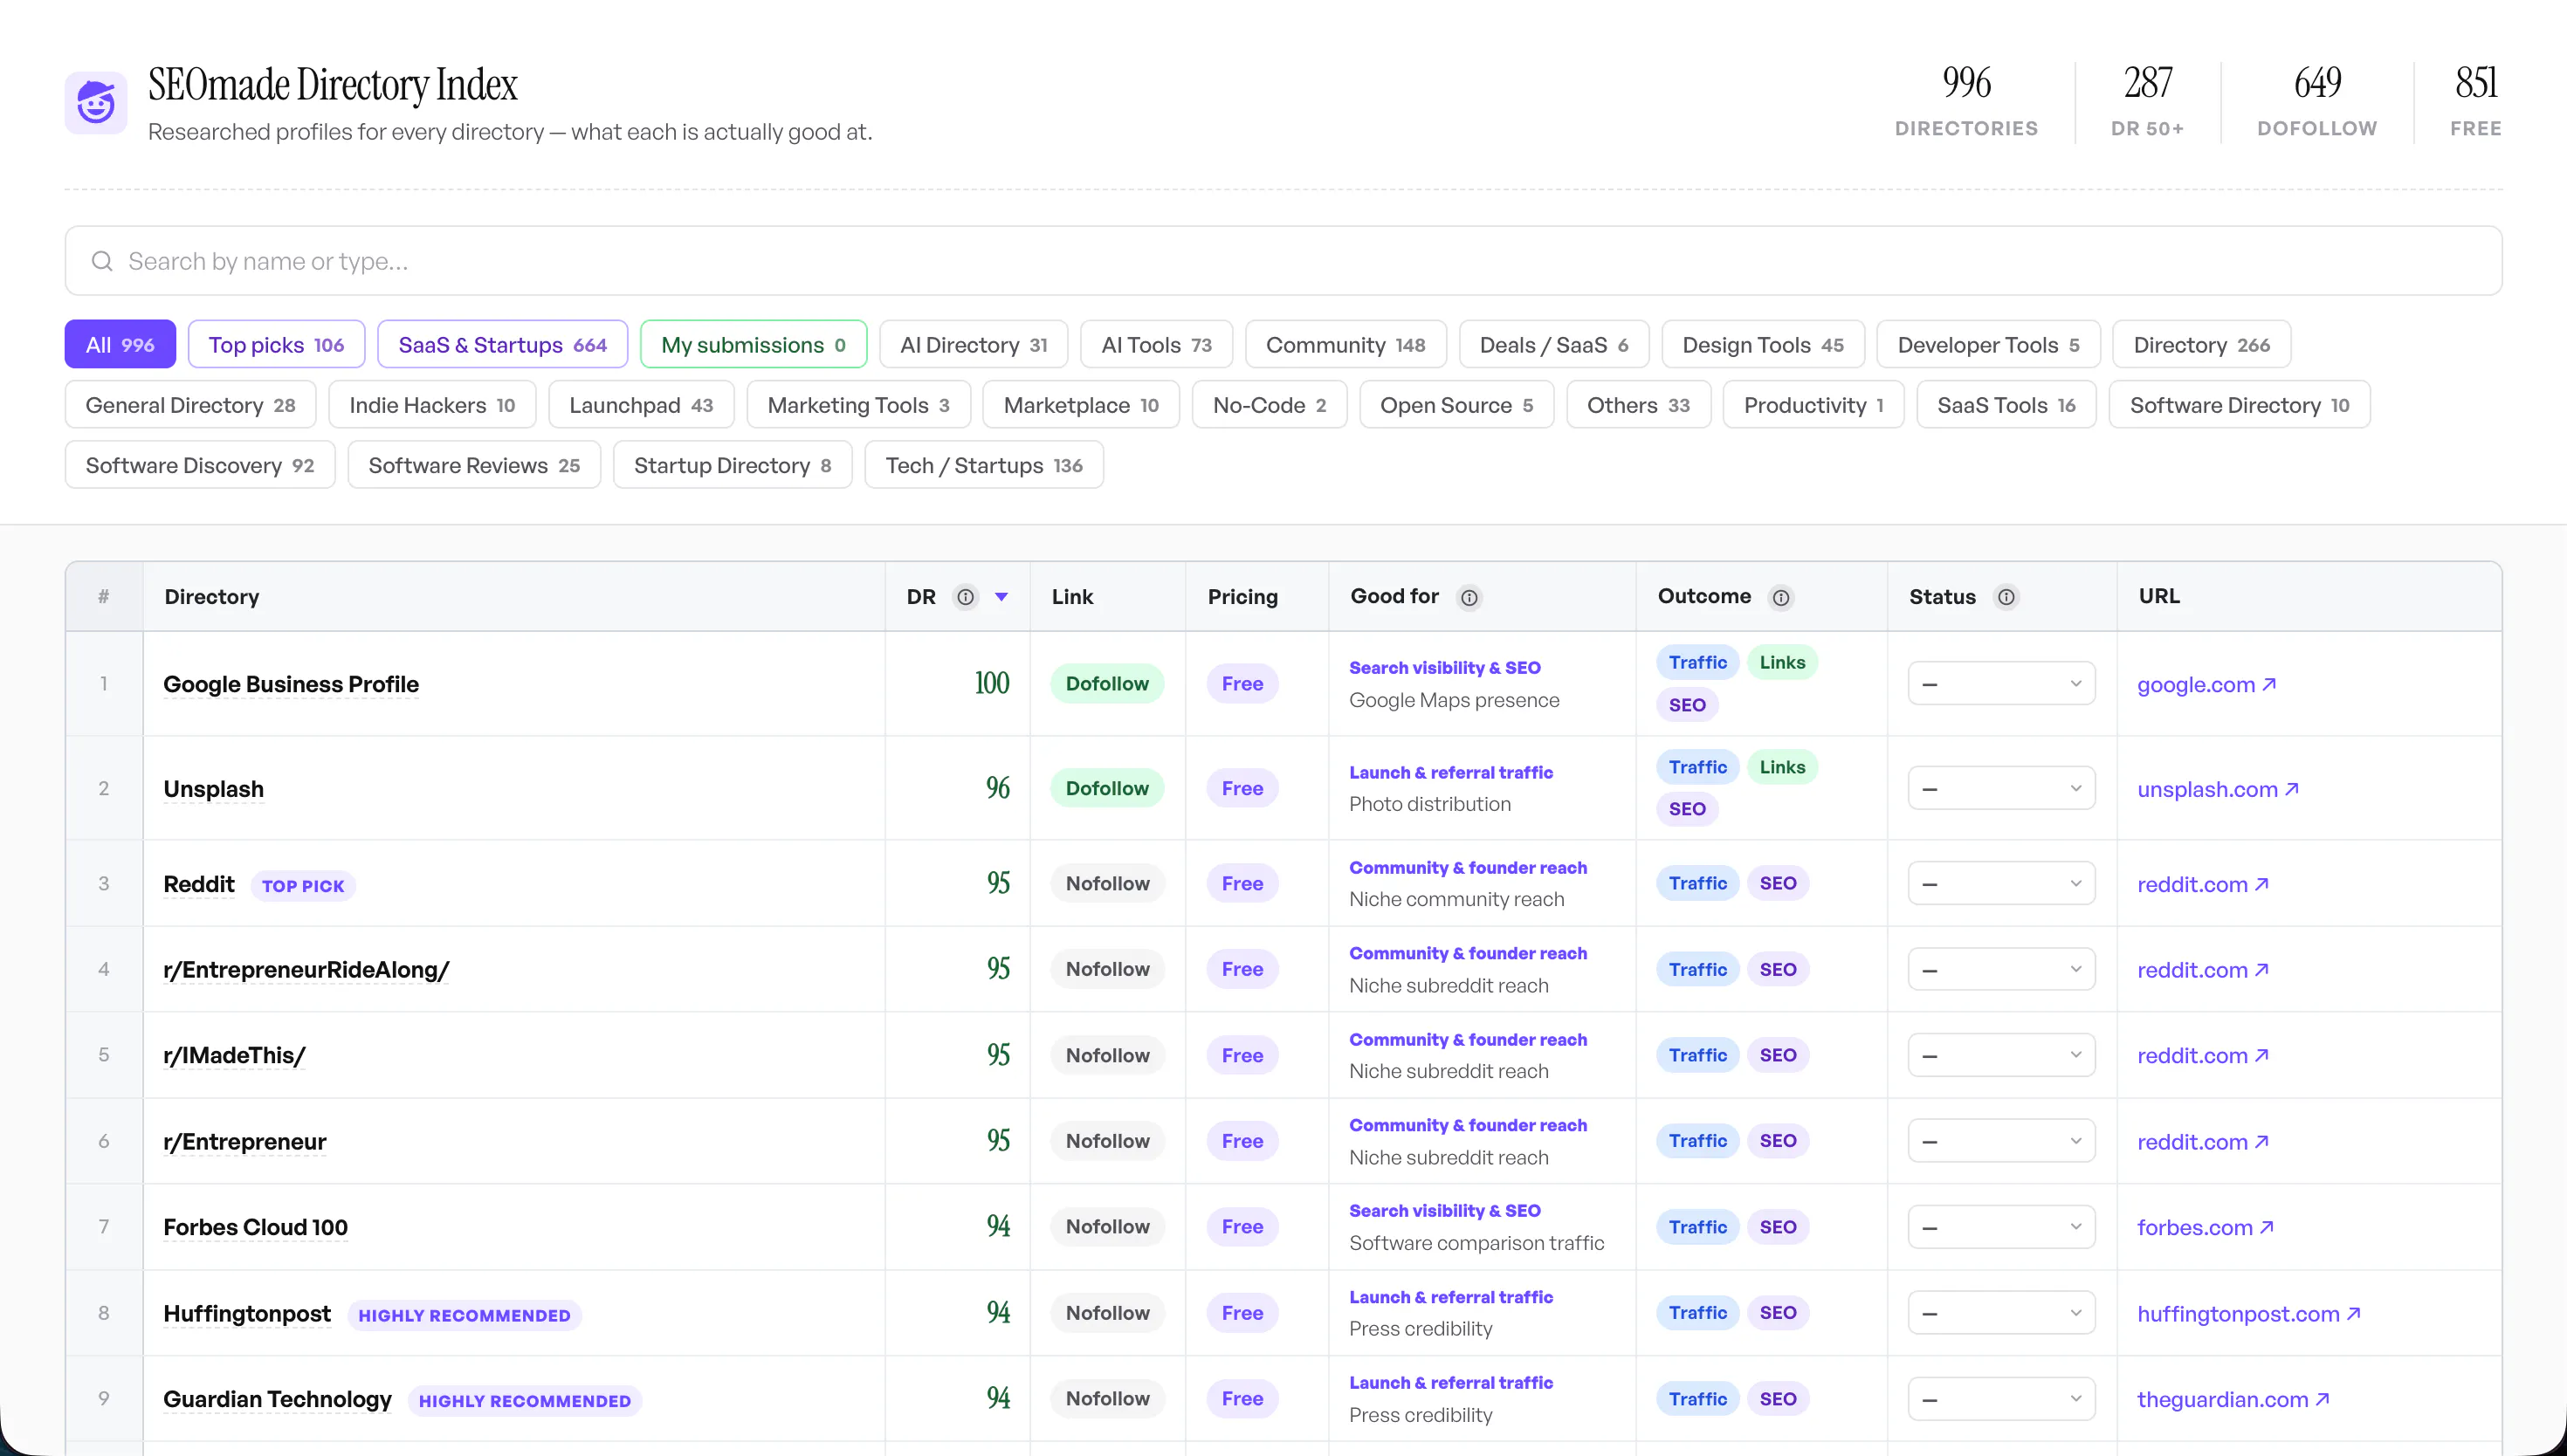Open the DR column info icon

[x=965, y=597]
